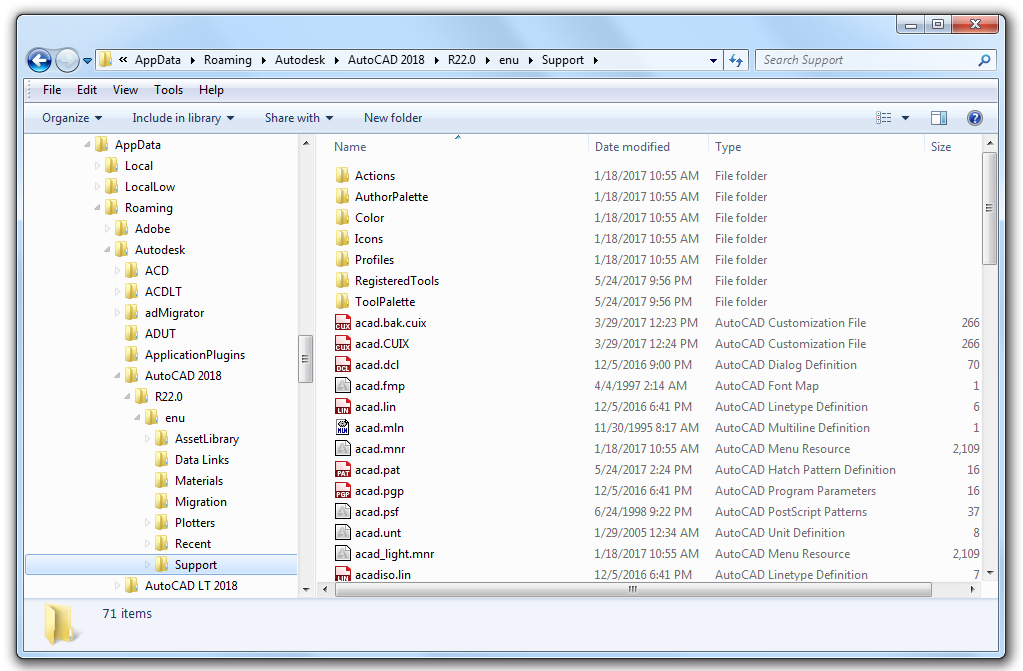Open the Share with dropdown
The height and width of the screenshot is (671, 1023).
click(x=299, y=118)
